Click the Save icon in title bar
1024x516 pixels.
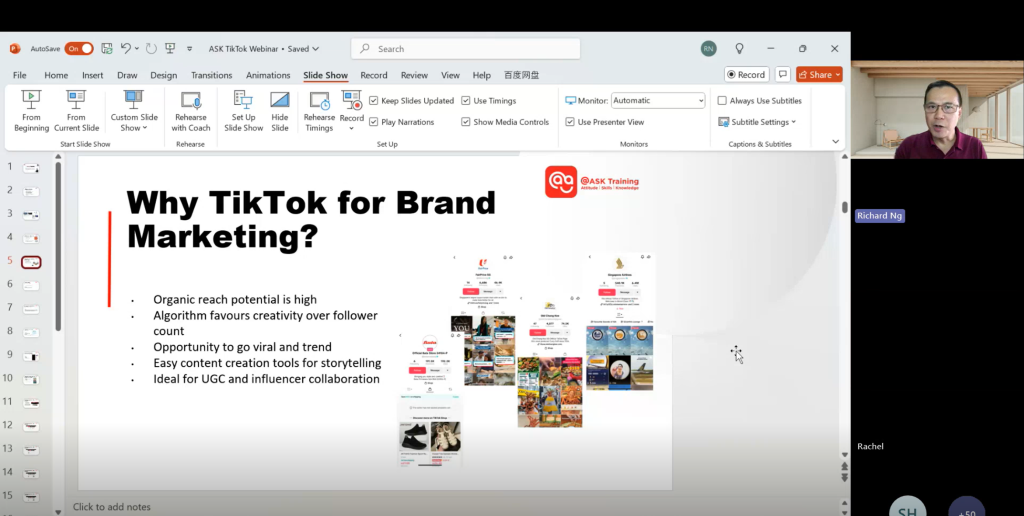104,48
